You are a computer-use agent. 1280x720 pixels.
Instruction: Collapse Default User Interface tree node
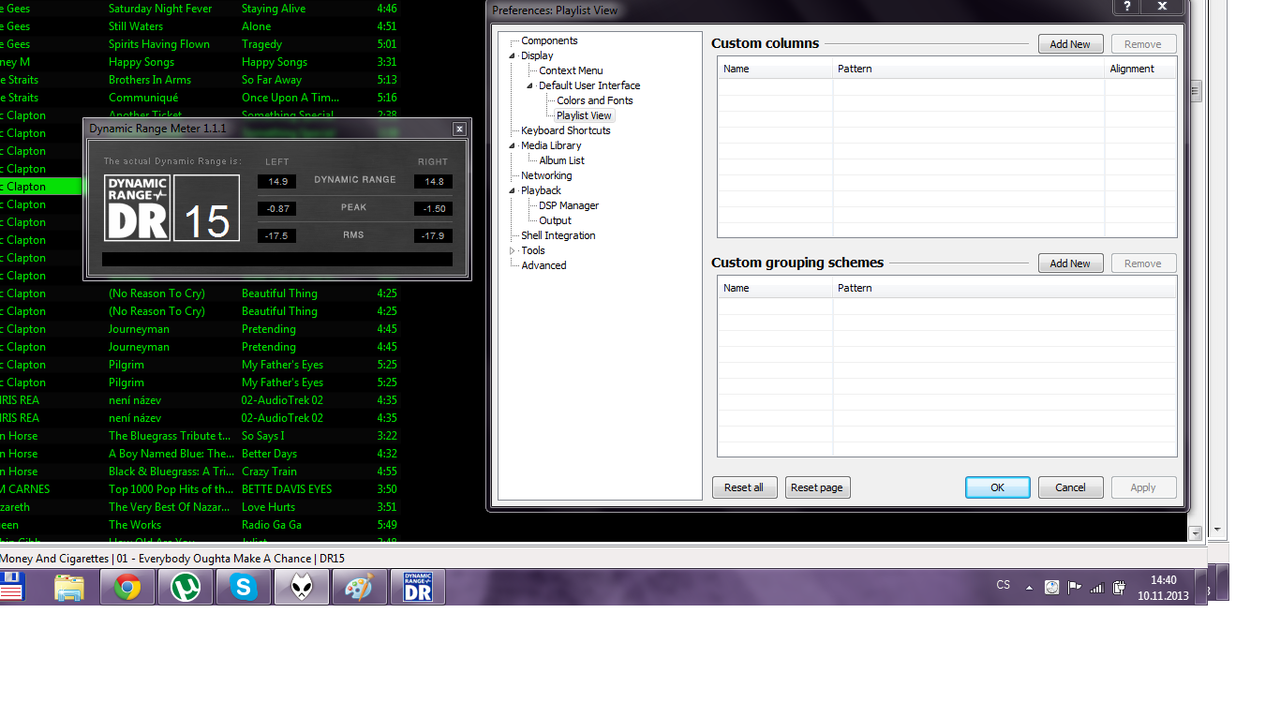coord(530,86)
